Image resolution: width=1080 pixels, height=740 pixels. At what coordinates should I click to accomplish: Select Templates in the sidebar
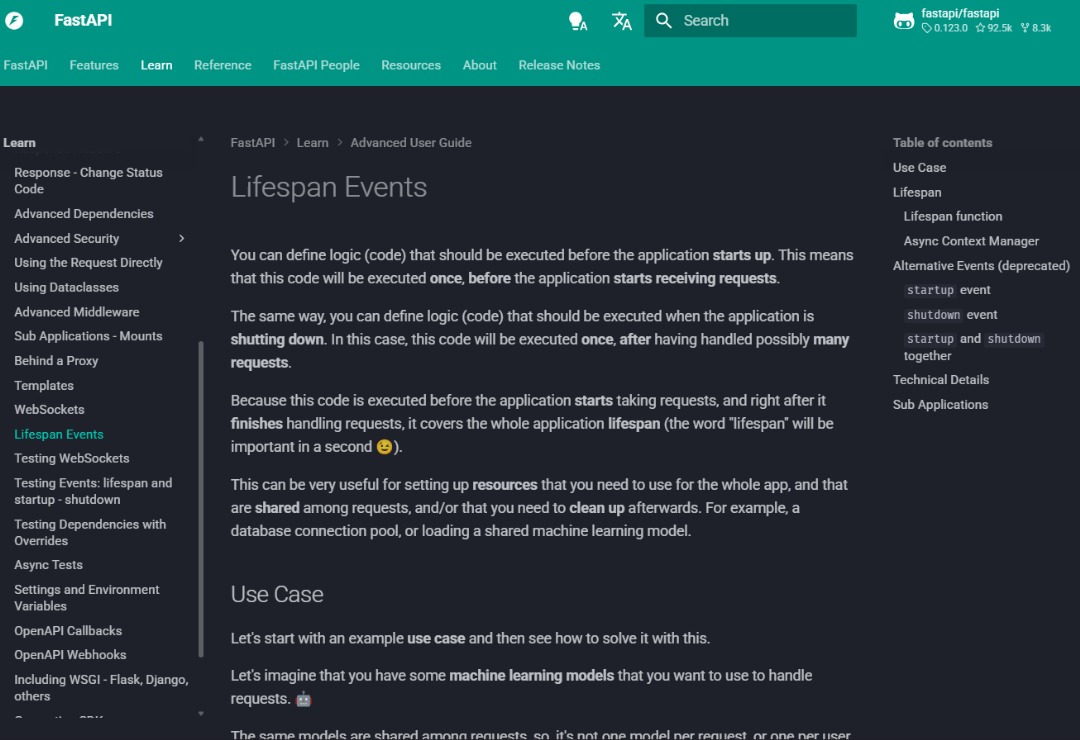point(44,385)
